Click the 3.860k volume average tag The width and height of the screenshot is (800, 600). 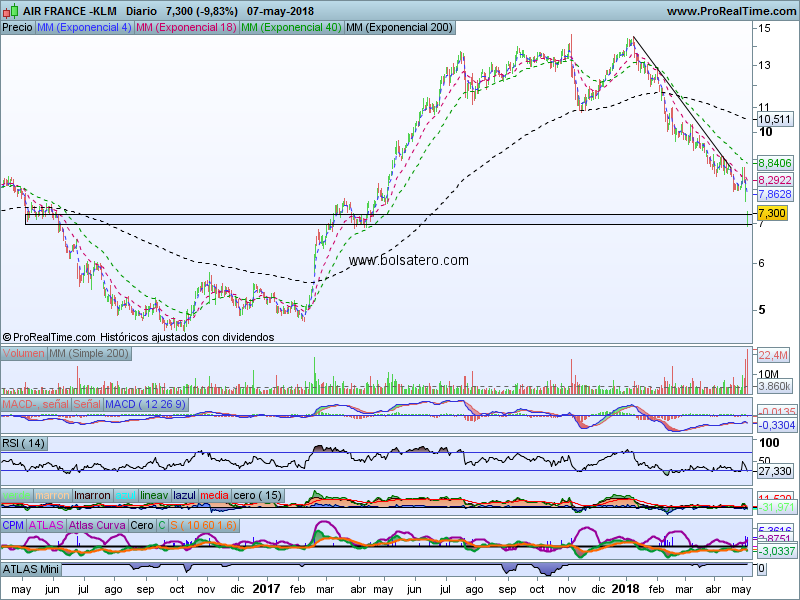pos(774,386)
